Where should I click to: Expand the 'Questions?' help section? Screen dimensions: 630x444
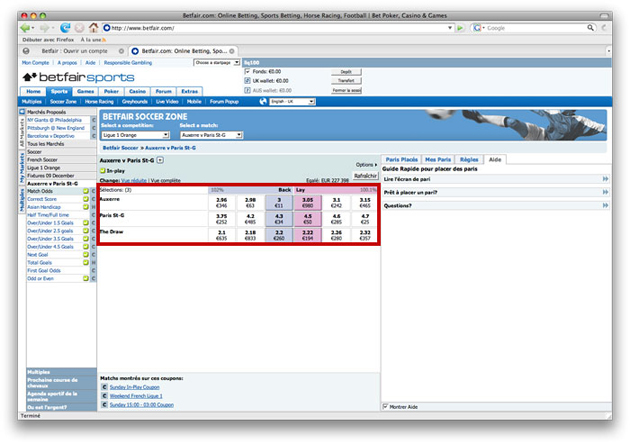coord(605,205)
